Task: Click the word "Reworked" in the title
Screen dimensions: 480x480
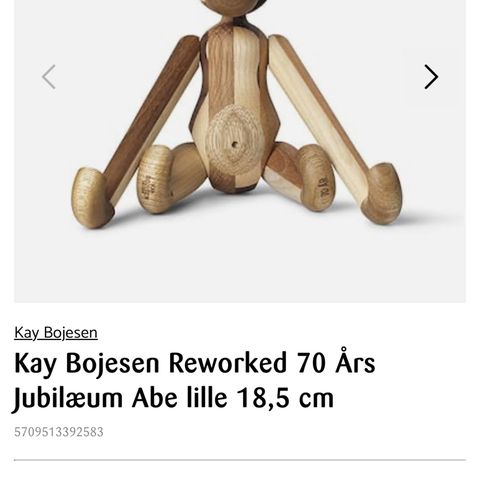Action: [x=228, y=363]
